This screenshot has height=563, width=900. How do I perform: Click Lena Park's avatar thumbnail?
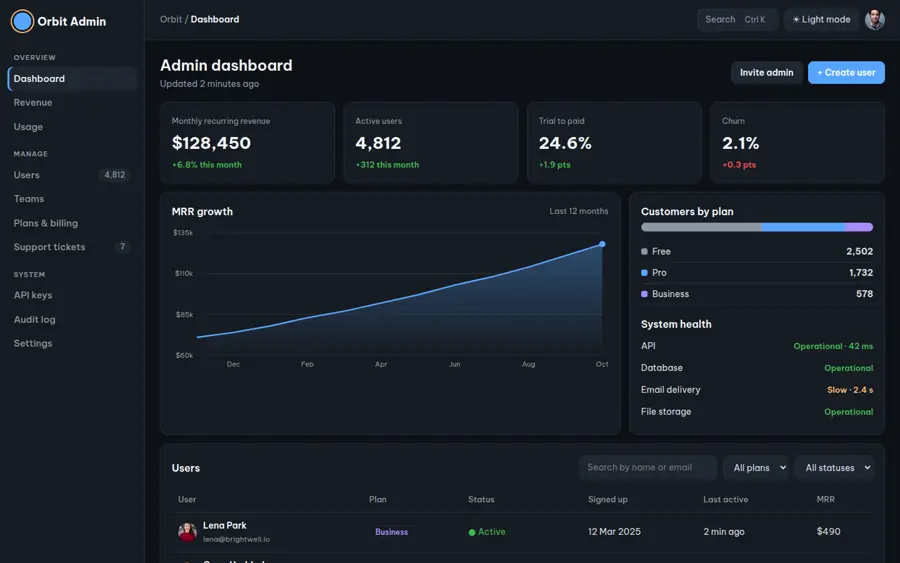(x=187, y=532)
